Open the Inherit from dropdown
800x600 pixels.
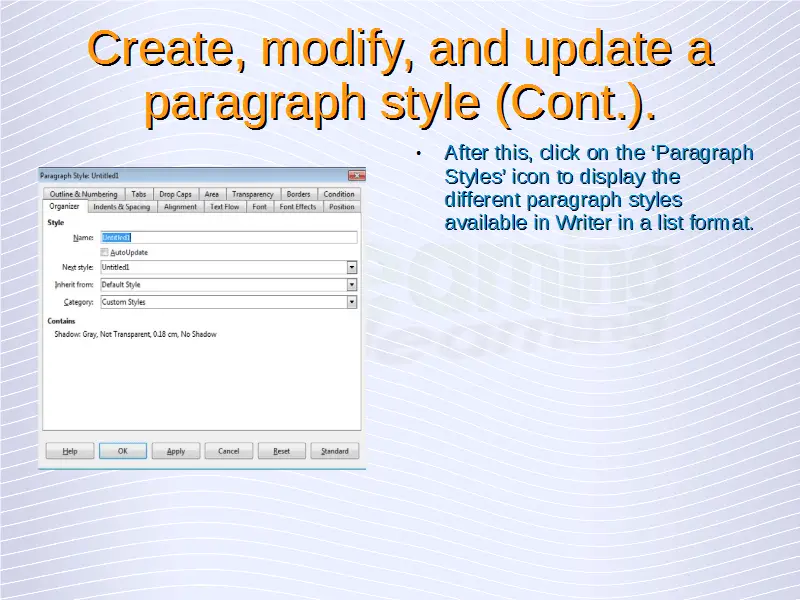coord(352,285)
